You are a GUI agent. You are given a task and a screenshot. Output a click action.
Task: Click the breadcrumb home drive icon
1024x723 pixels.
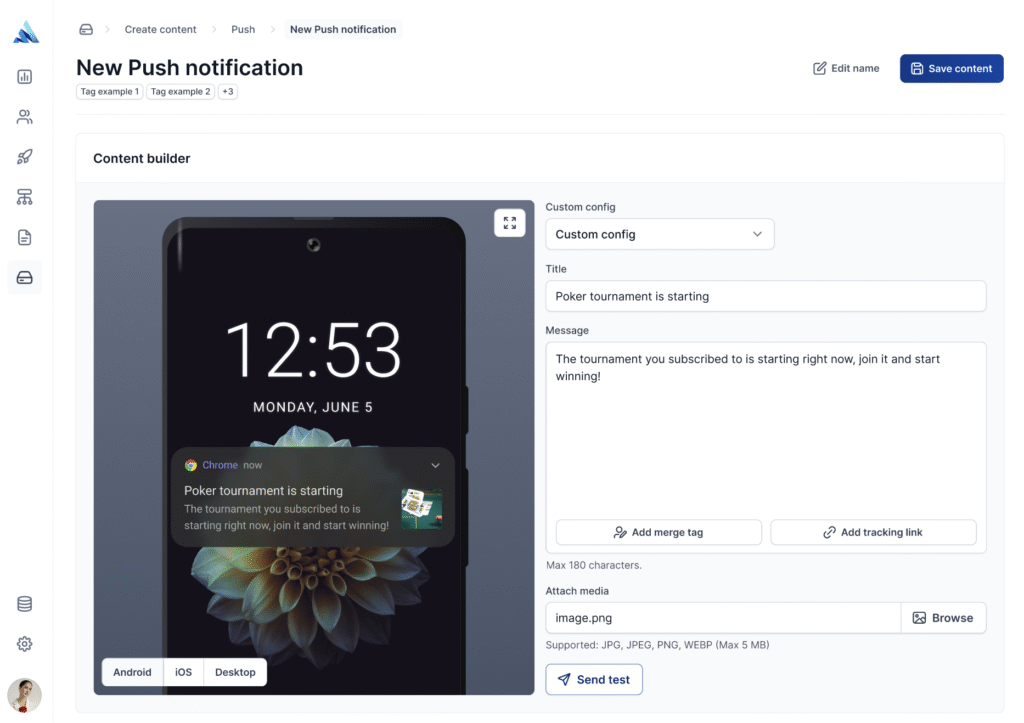click(x=86, y=29)
